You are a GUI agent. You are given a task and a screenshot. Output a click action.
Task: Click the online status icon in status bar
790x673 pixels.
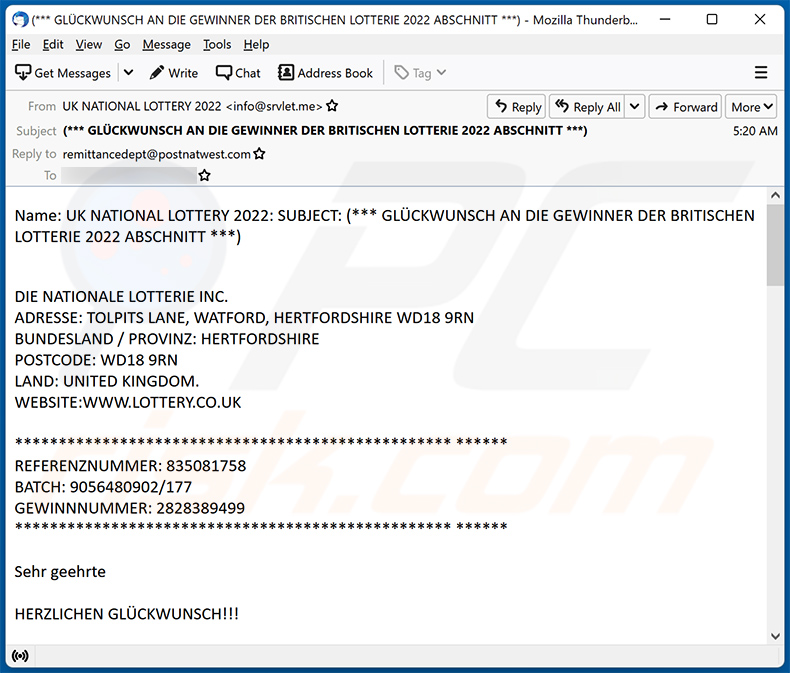[20, 656]
